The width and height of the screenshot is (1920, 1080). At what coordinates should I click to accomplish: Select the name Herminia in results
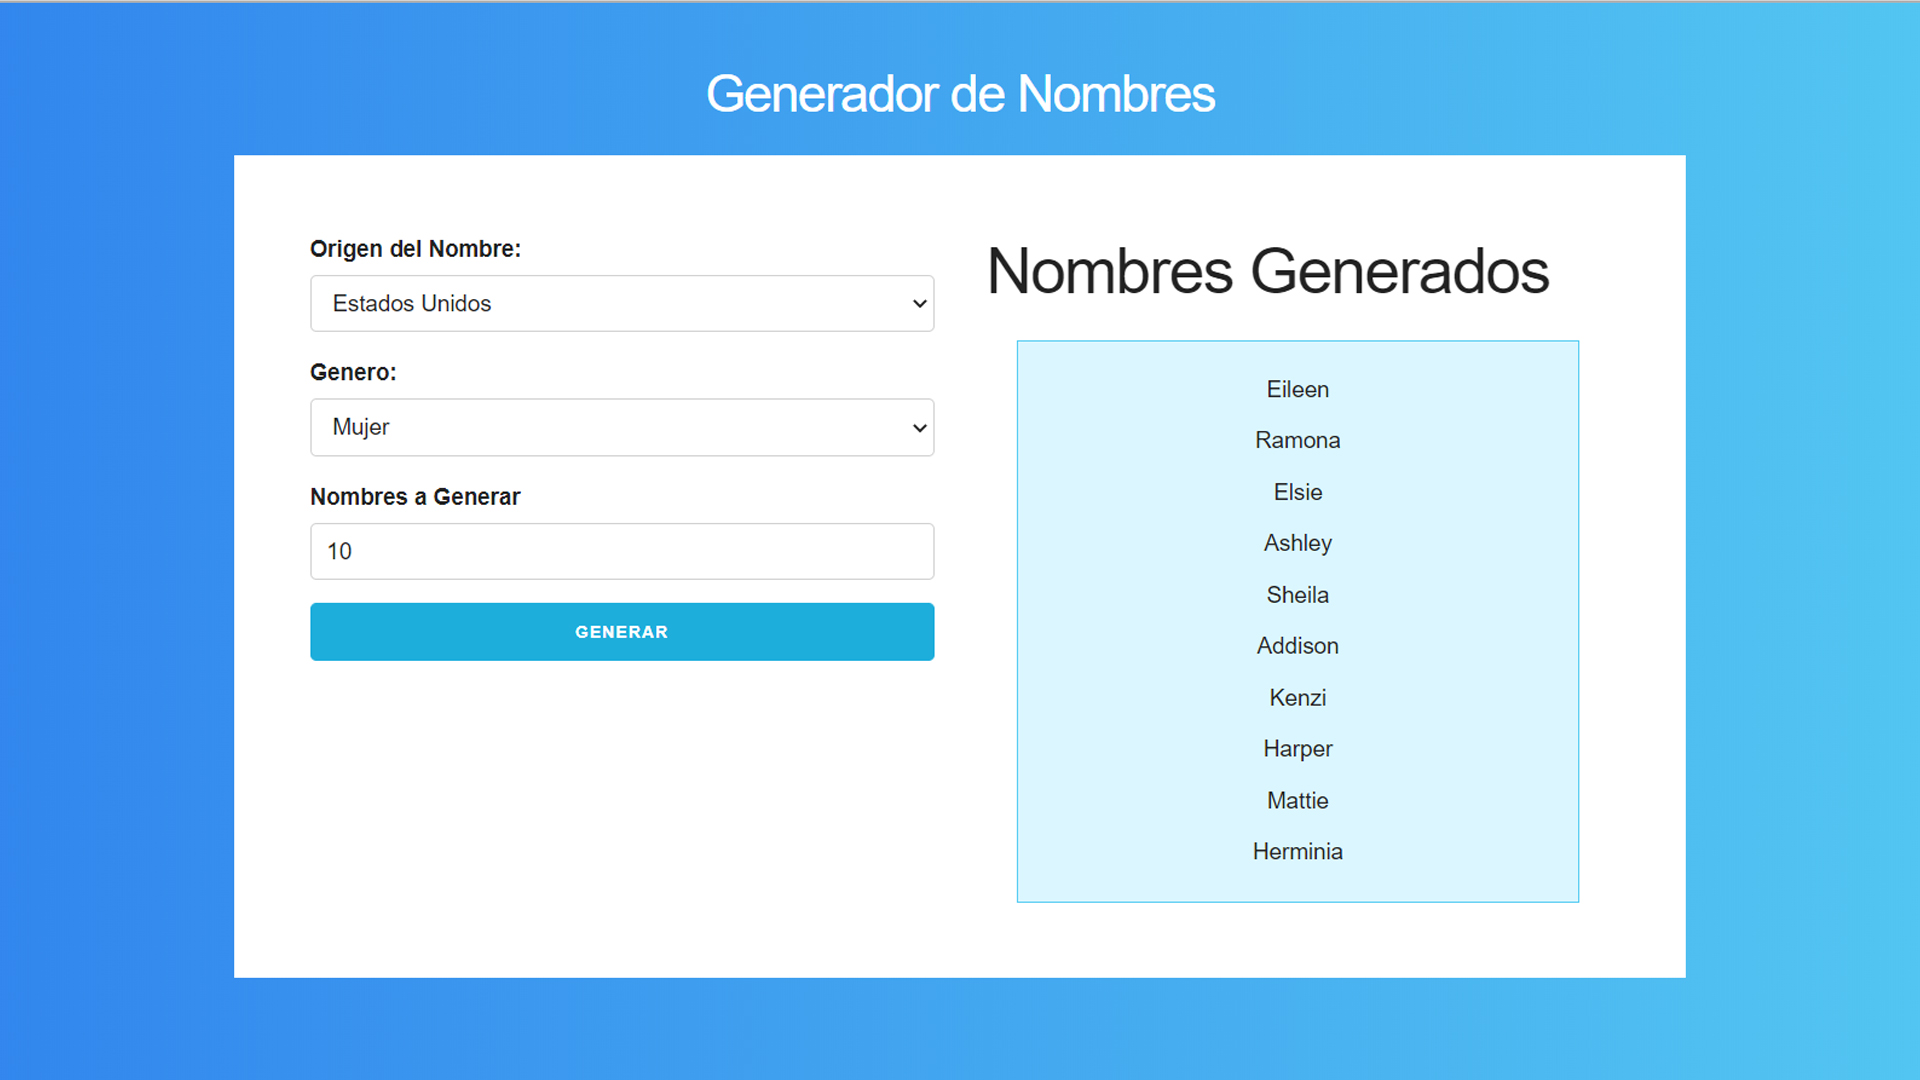(1298, 852)
